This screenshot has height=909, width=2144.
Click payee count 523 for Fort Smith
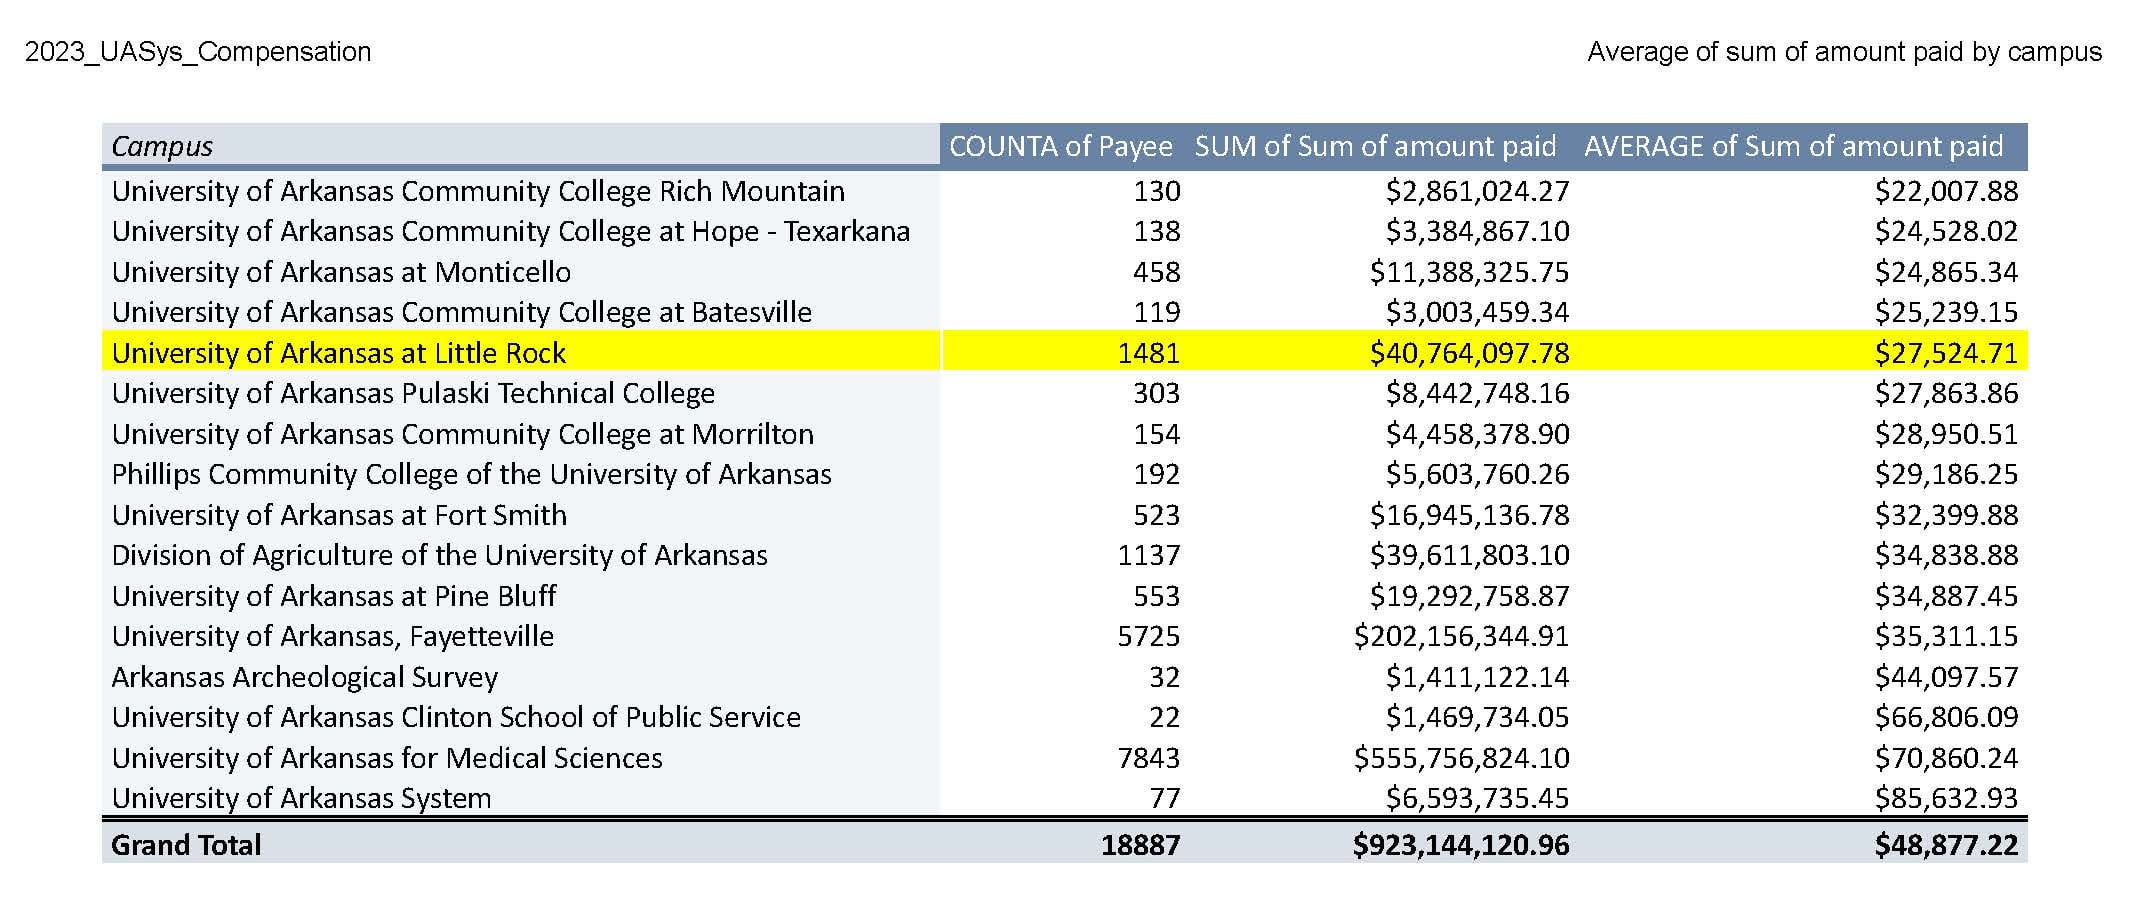tap(1157, 515)
